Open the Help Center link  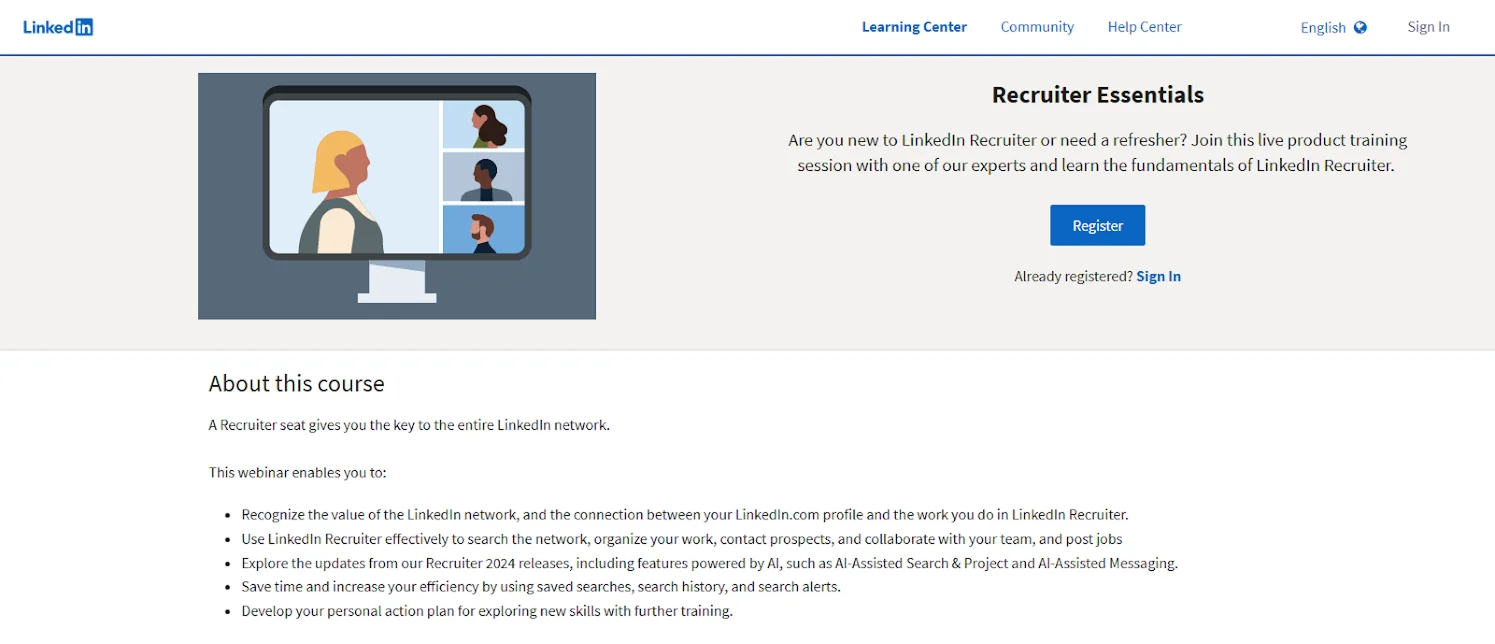(1144, 27)
